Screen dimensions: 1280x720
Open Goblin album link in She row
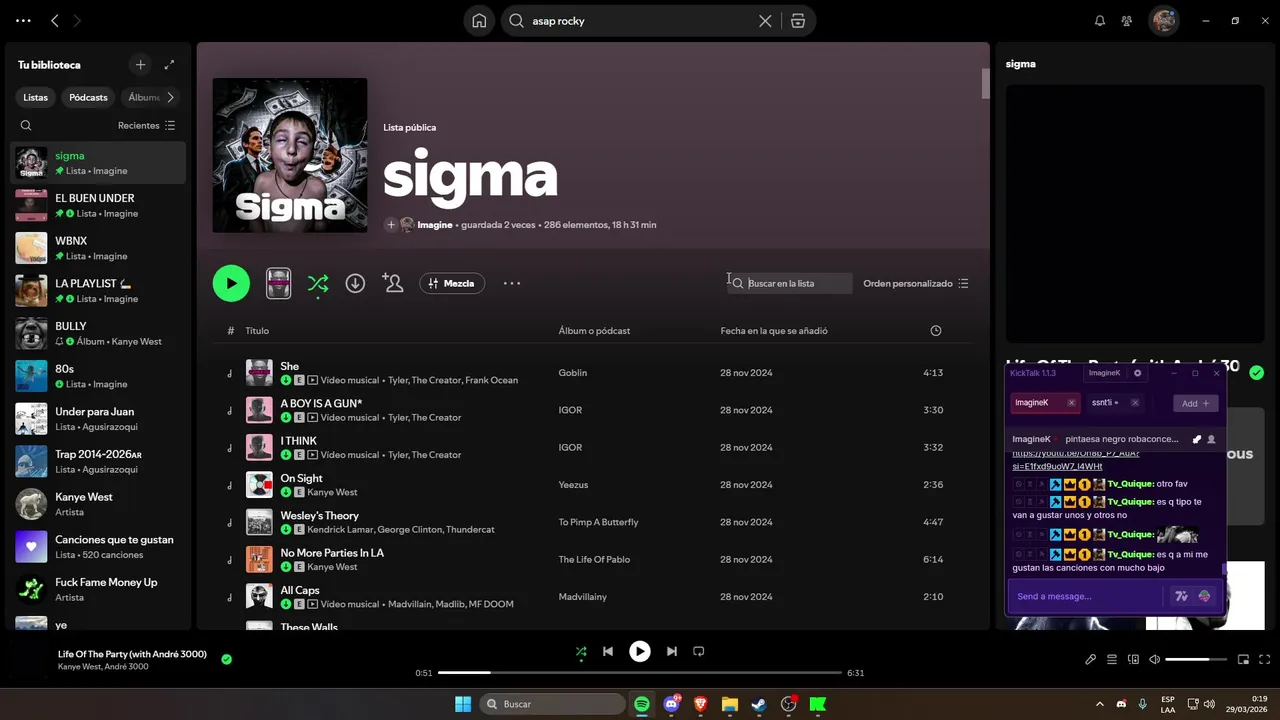573,373
